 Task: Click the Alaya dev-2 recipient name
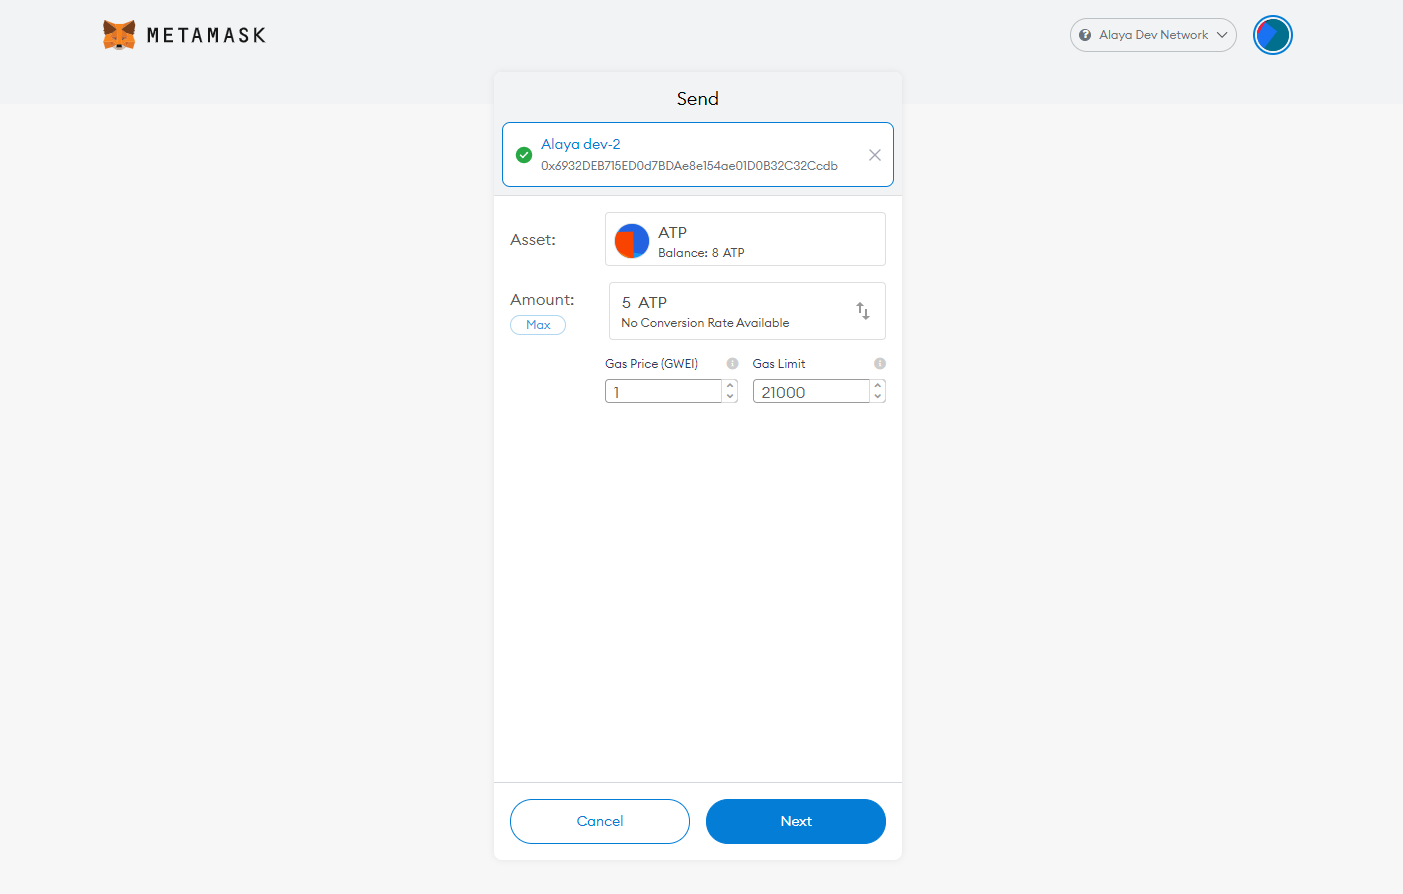coord(581,144)
